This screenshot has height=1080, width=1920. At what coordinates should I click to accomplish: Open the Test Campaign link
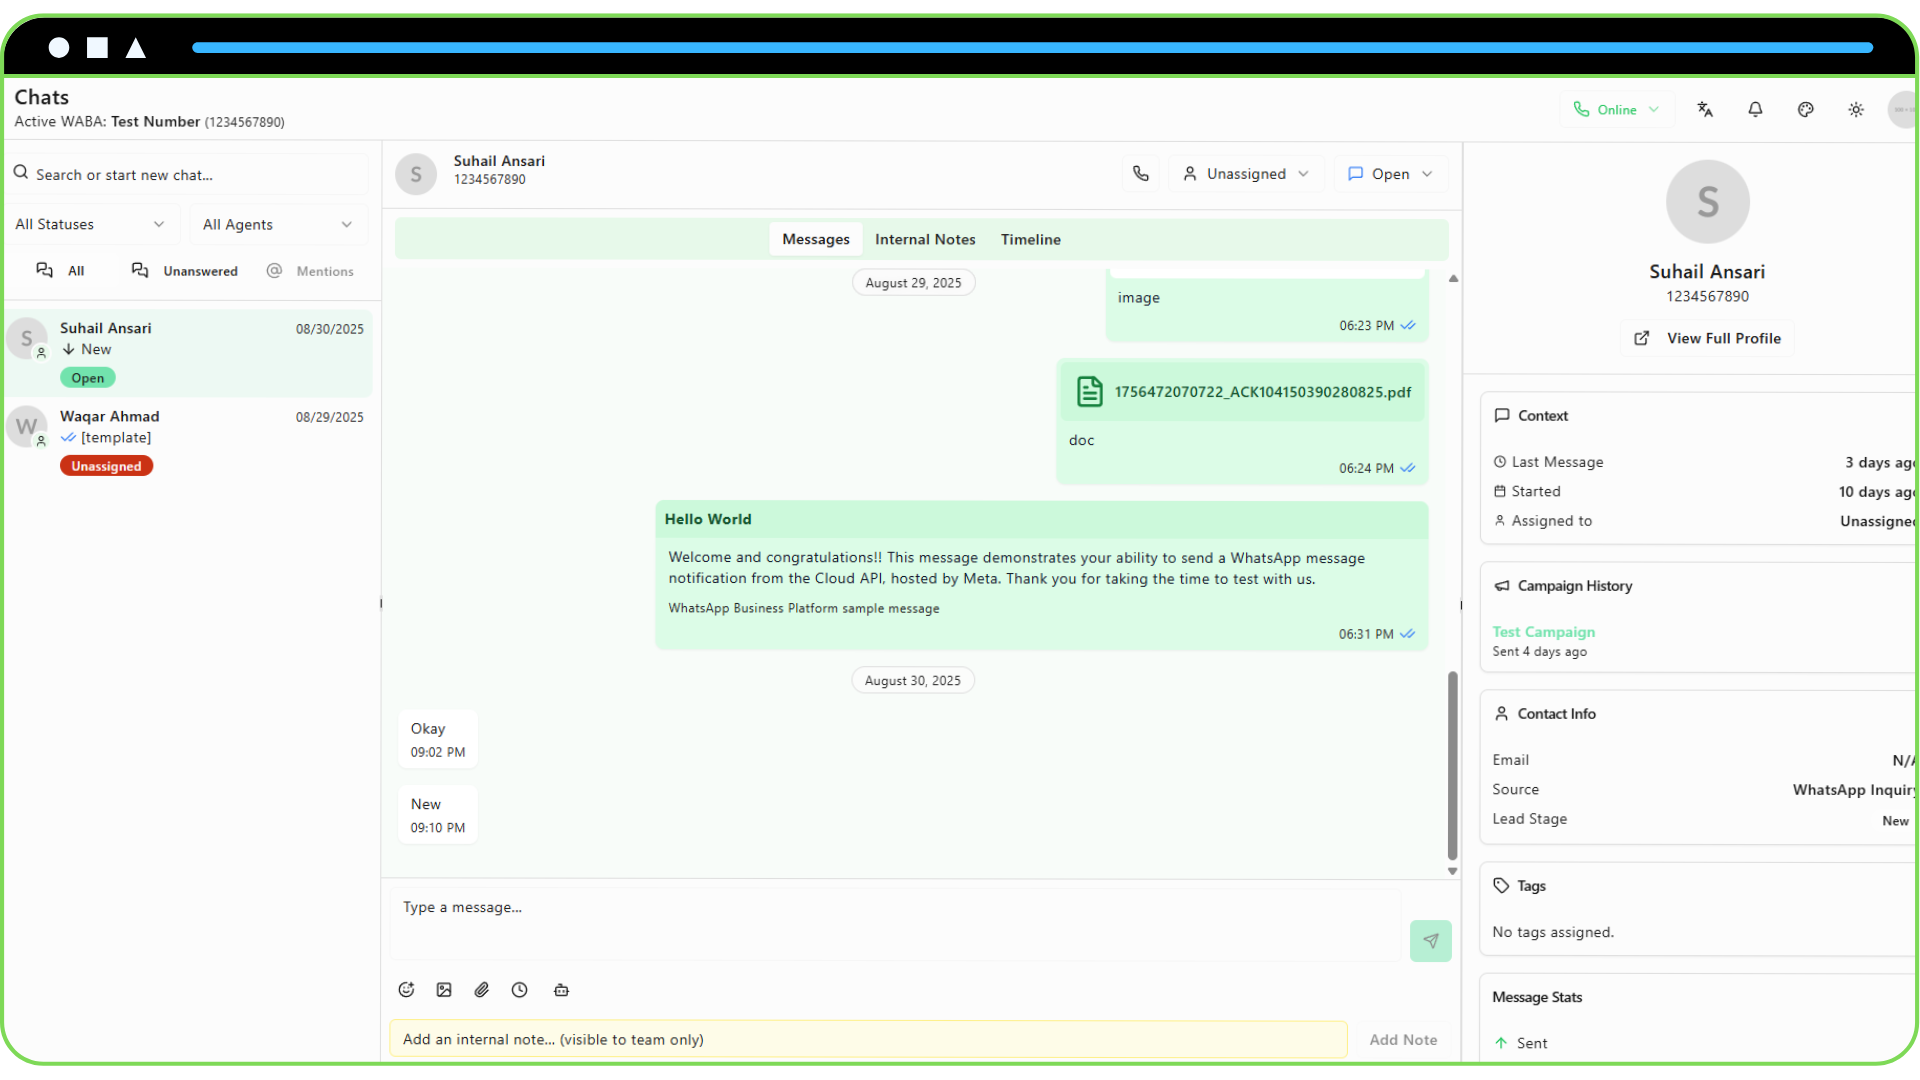tap(1544, 632)
